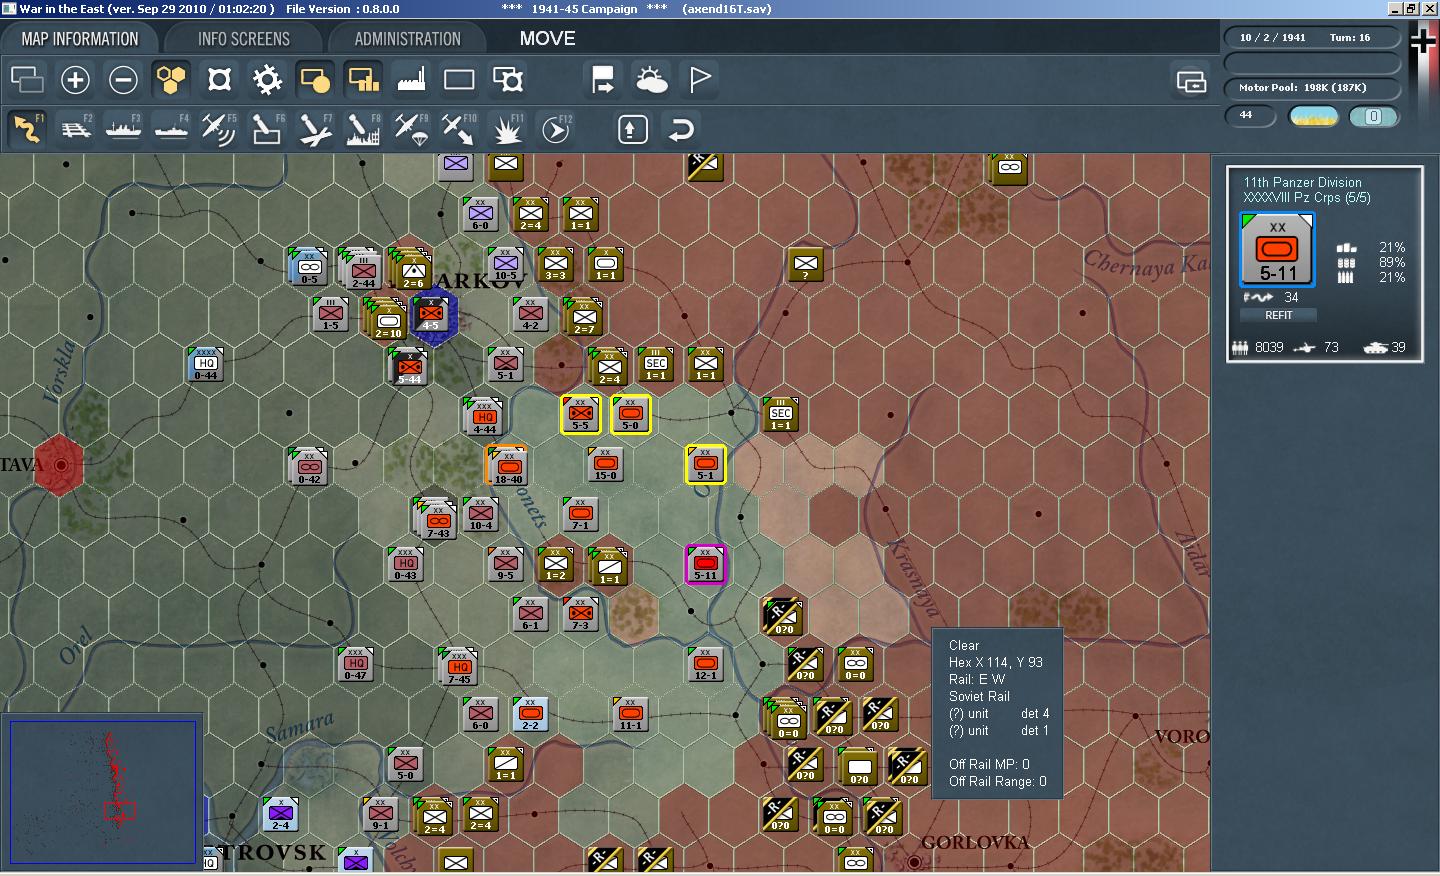Click the gear-shaped fort levels icon
The height and width of the screenshot is (876, 1440).
pyautogui.click(x=267, y=79)
